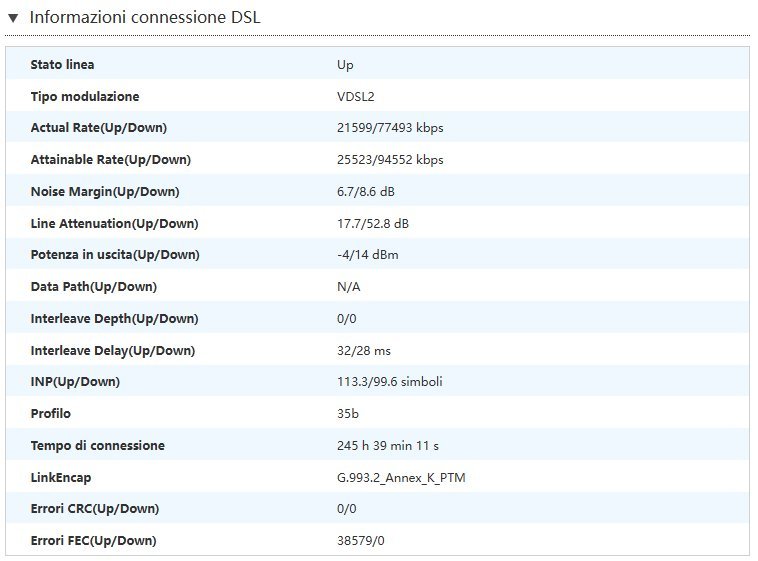The image size is (758, 561).
Task: Select the Tempo di connessione duration value
Action: coord(389,446)
